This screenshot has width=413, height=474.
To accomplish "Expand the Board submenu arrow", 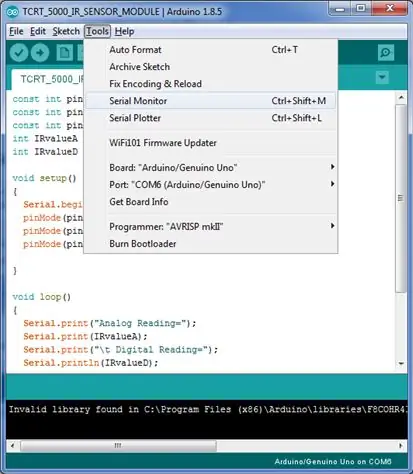I will pos(332,167).
